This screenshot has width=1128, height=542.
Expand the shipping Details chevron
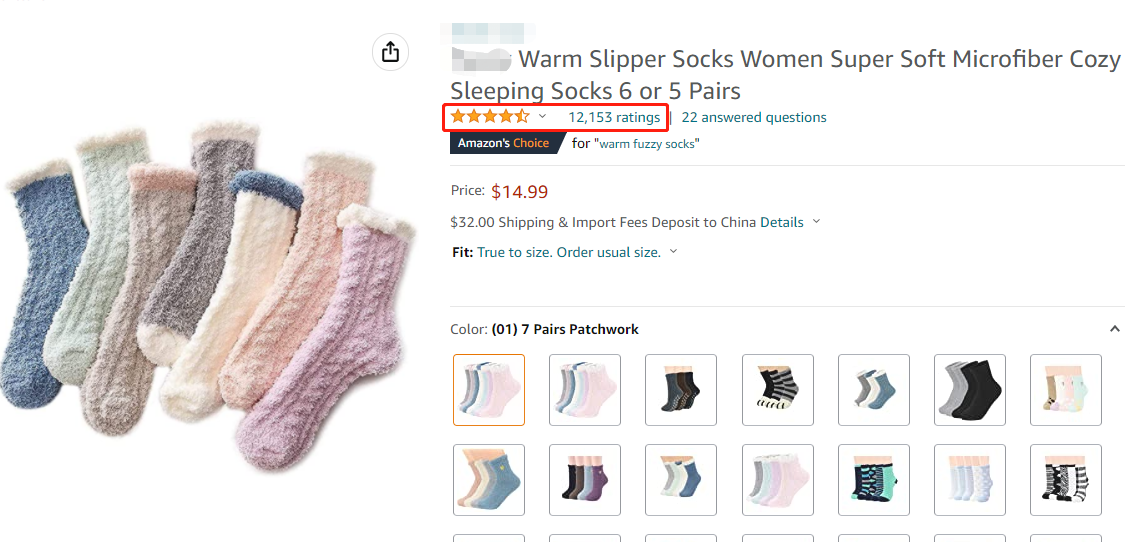[x=816, y=222]
